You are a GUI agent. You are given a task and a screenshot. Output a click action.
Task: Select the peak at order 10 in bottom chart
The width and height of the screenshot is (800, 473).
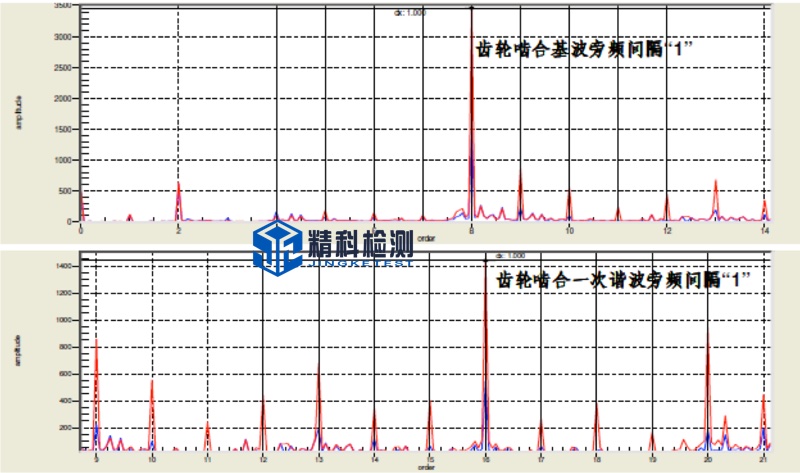pos(152,382)
